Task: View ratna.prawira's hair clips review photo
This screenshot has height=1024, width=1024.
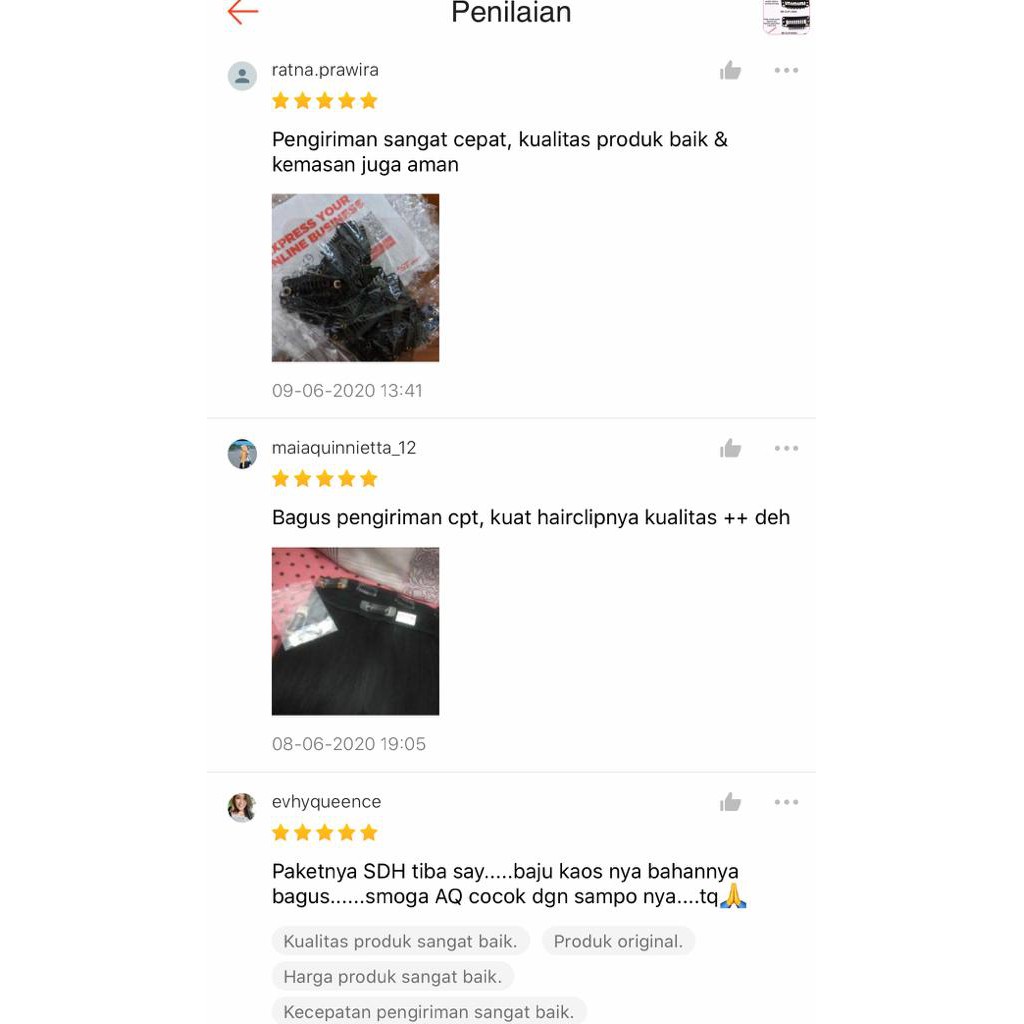Action: pyautogui.click(x=355, y=278)
